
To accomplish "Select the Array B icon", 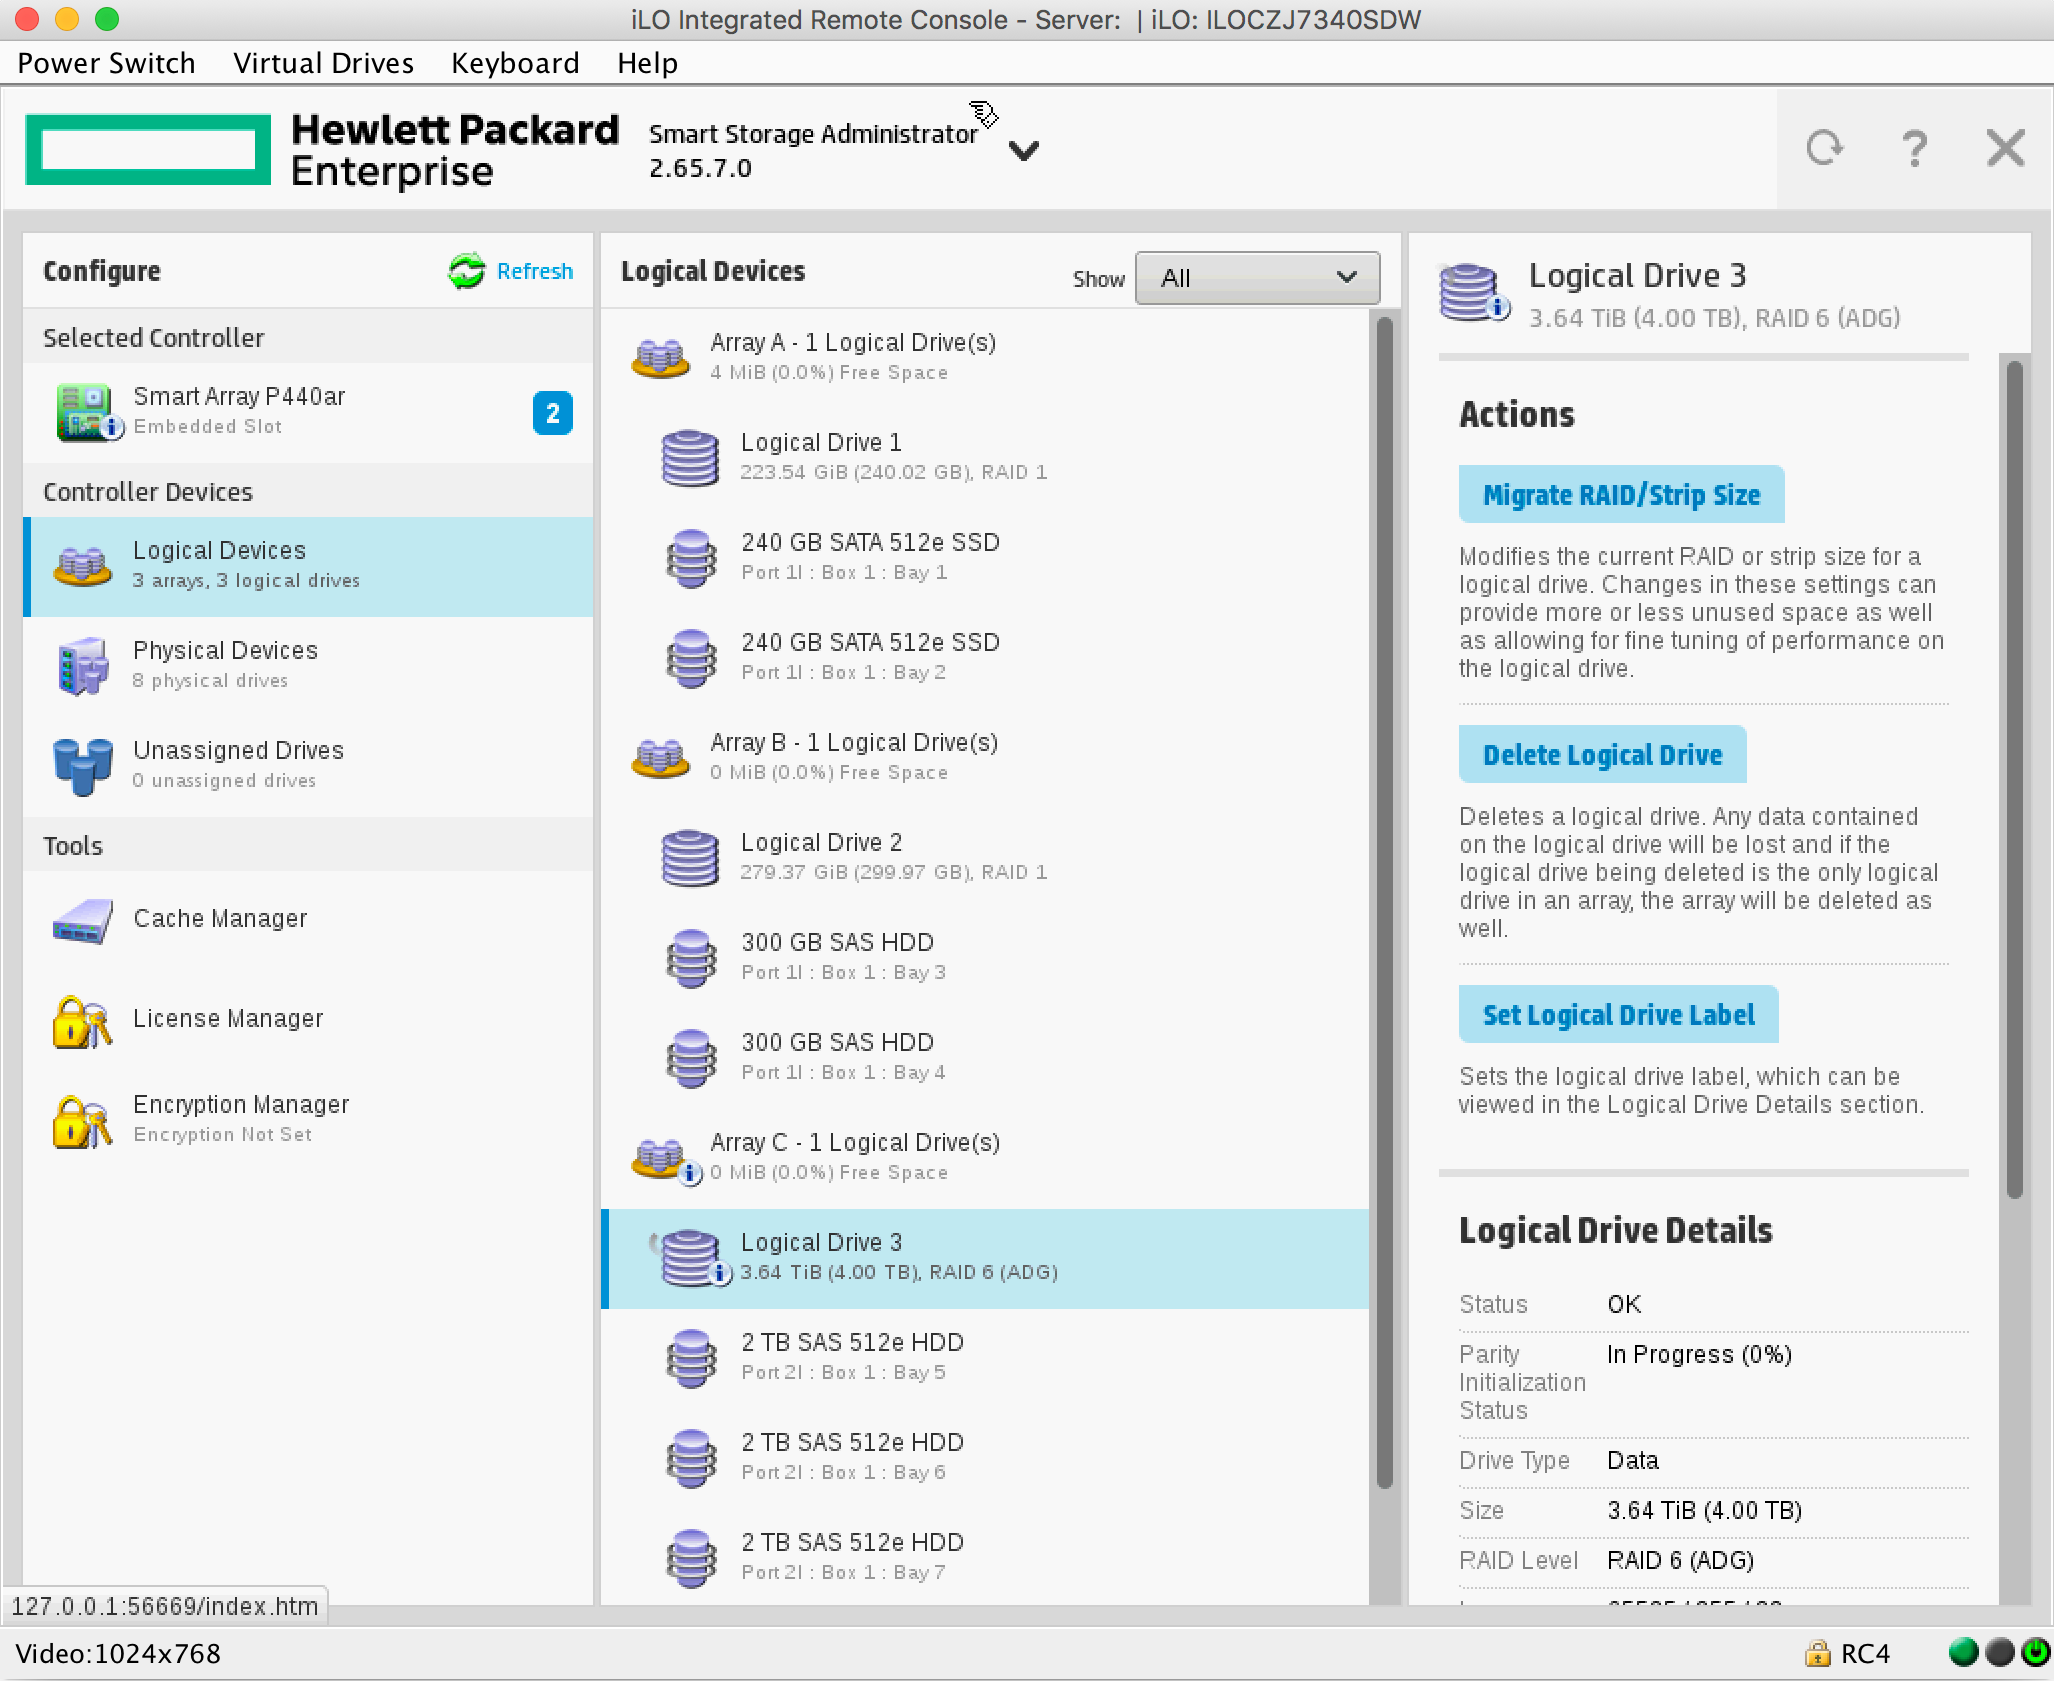I will [x=660, y=757].
